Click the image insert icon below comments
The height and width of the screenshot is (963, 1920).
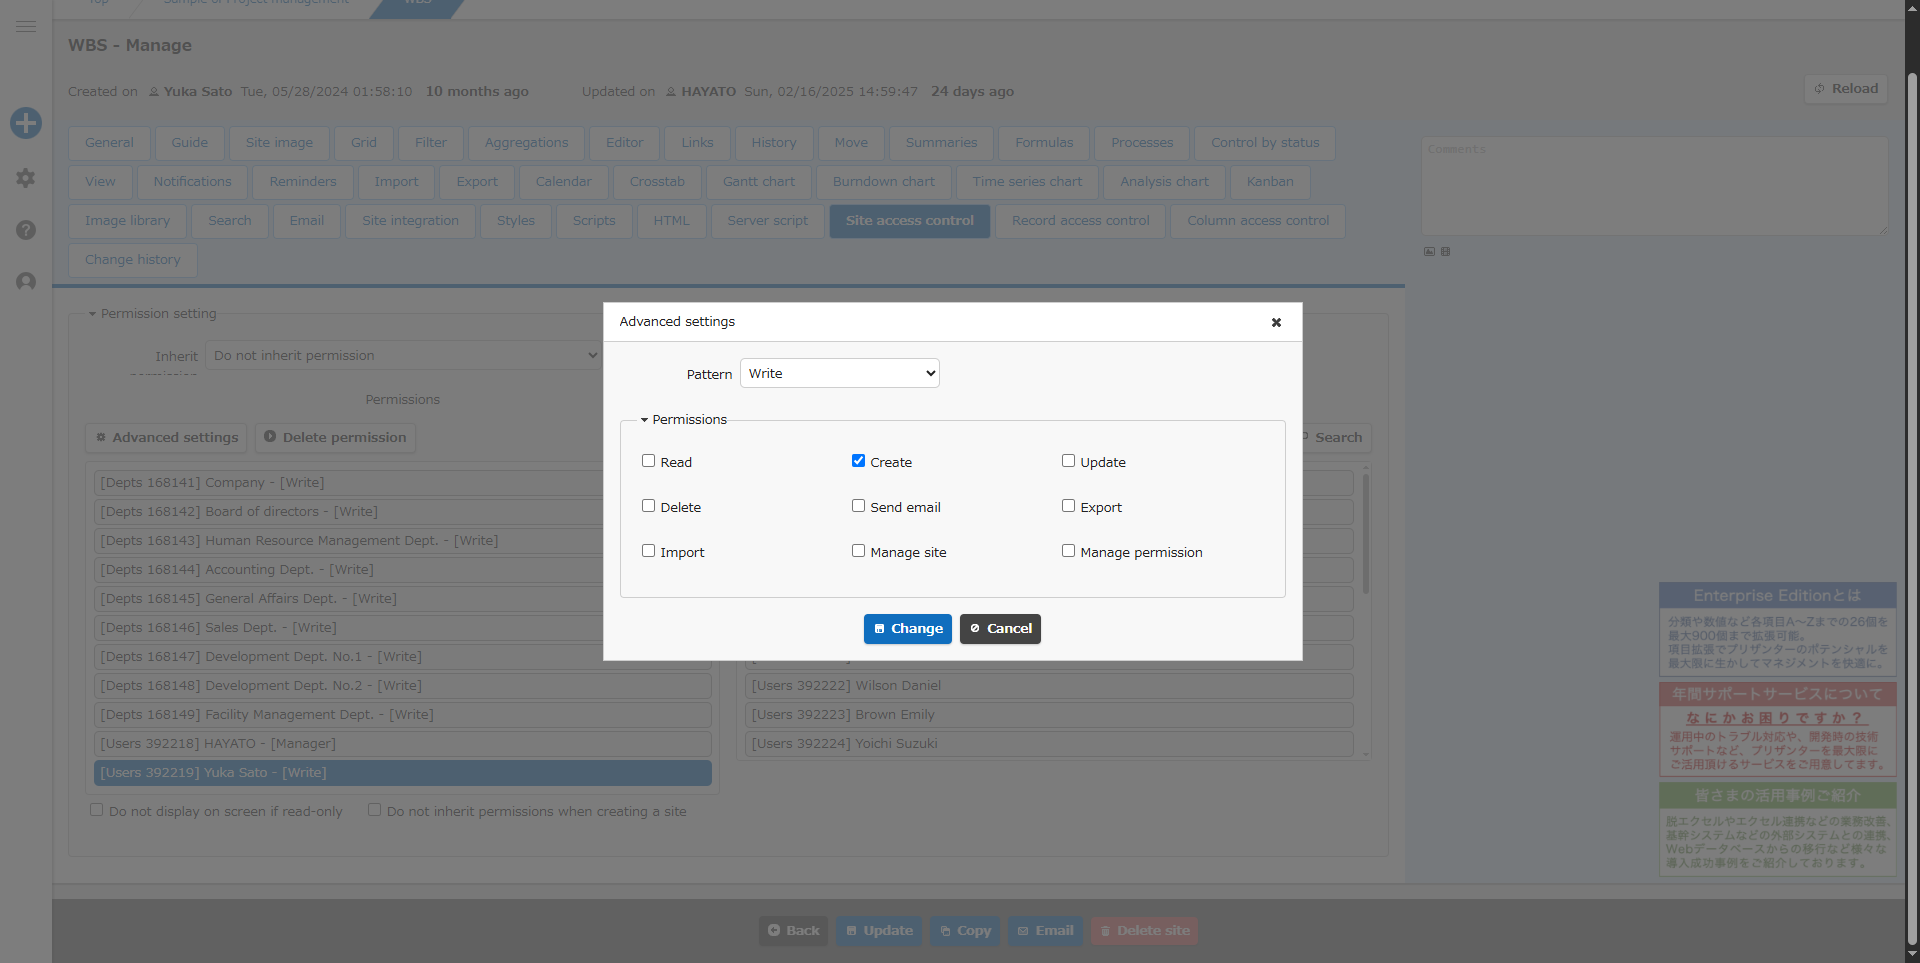[1429, 251]
